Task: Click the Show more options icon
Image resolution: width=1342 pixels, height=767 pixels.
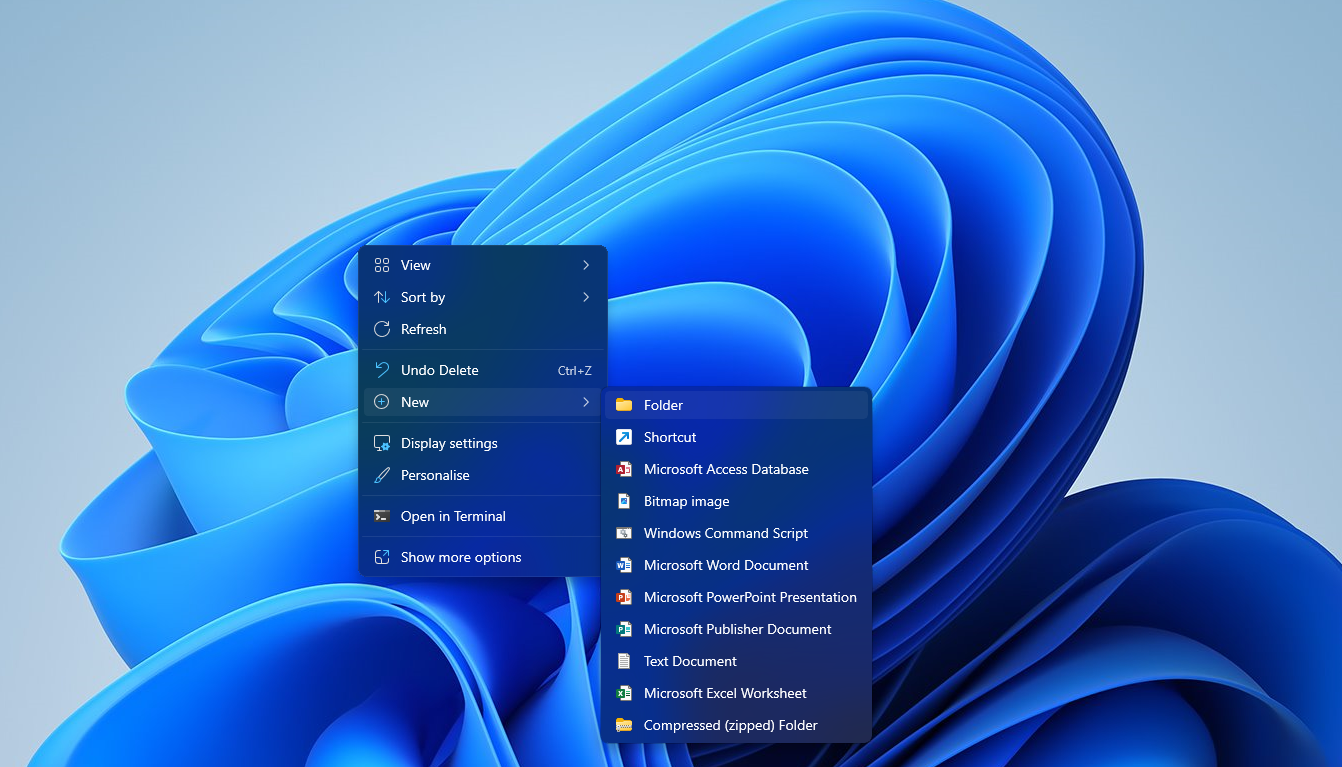Action: tap(381, 557)
